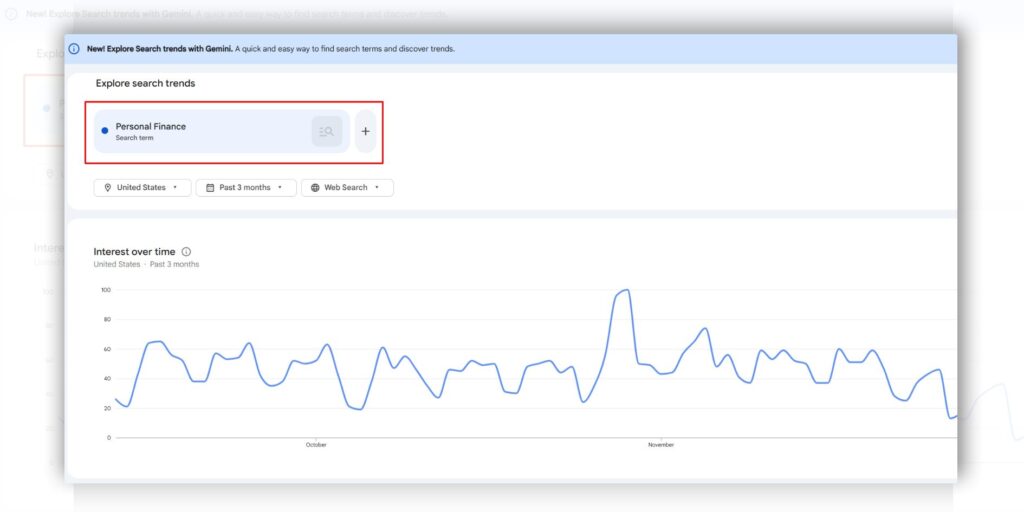1024x512 pixels.
Task: Click the 100 value on the y-axis
Action: coord(106,290)
